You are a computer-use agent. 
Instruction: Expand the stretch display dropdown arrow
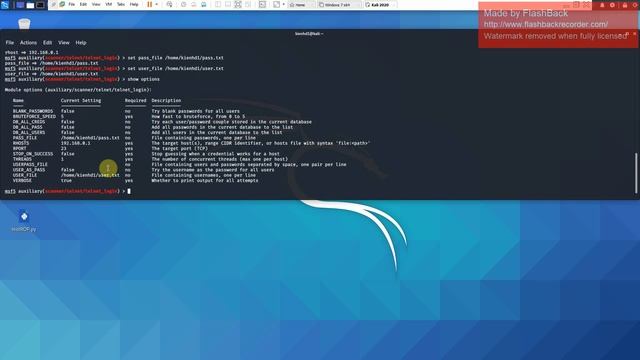click(284, 4)
